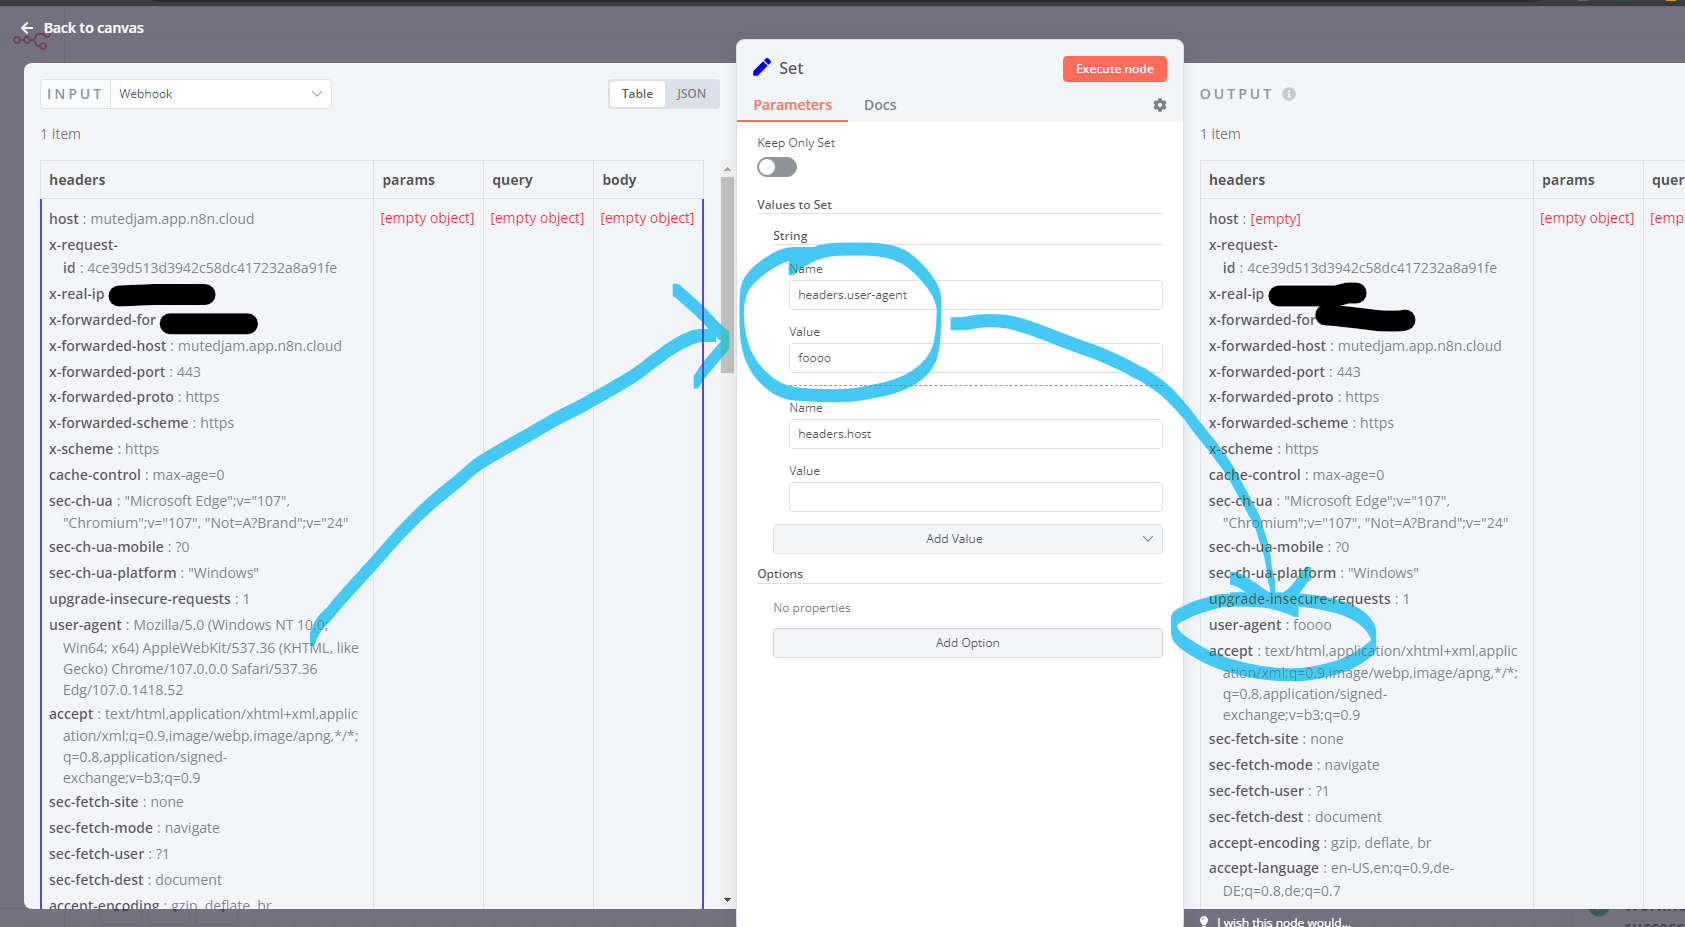Click the Add Option button
1685x927 pixels.
[x=966, y=643]
